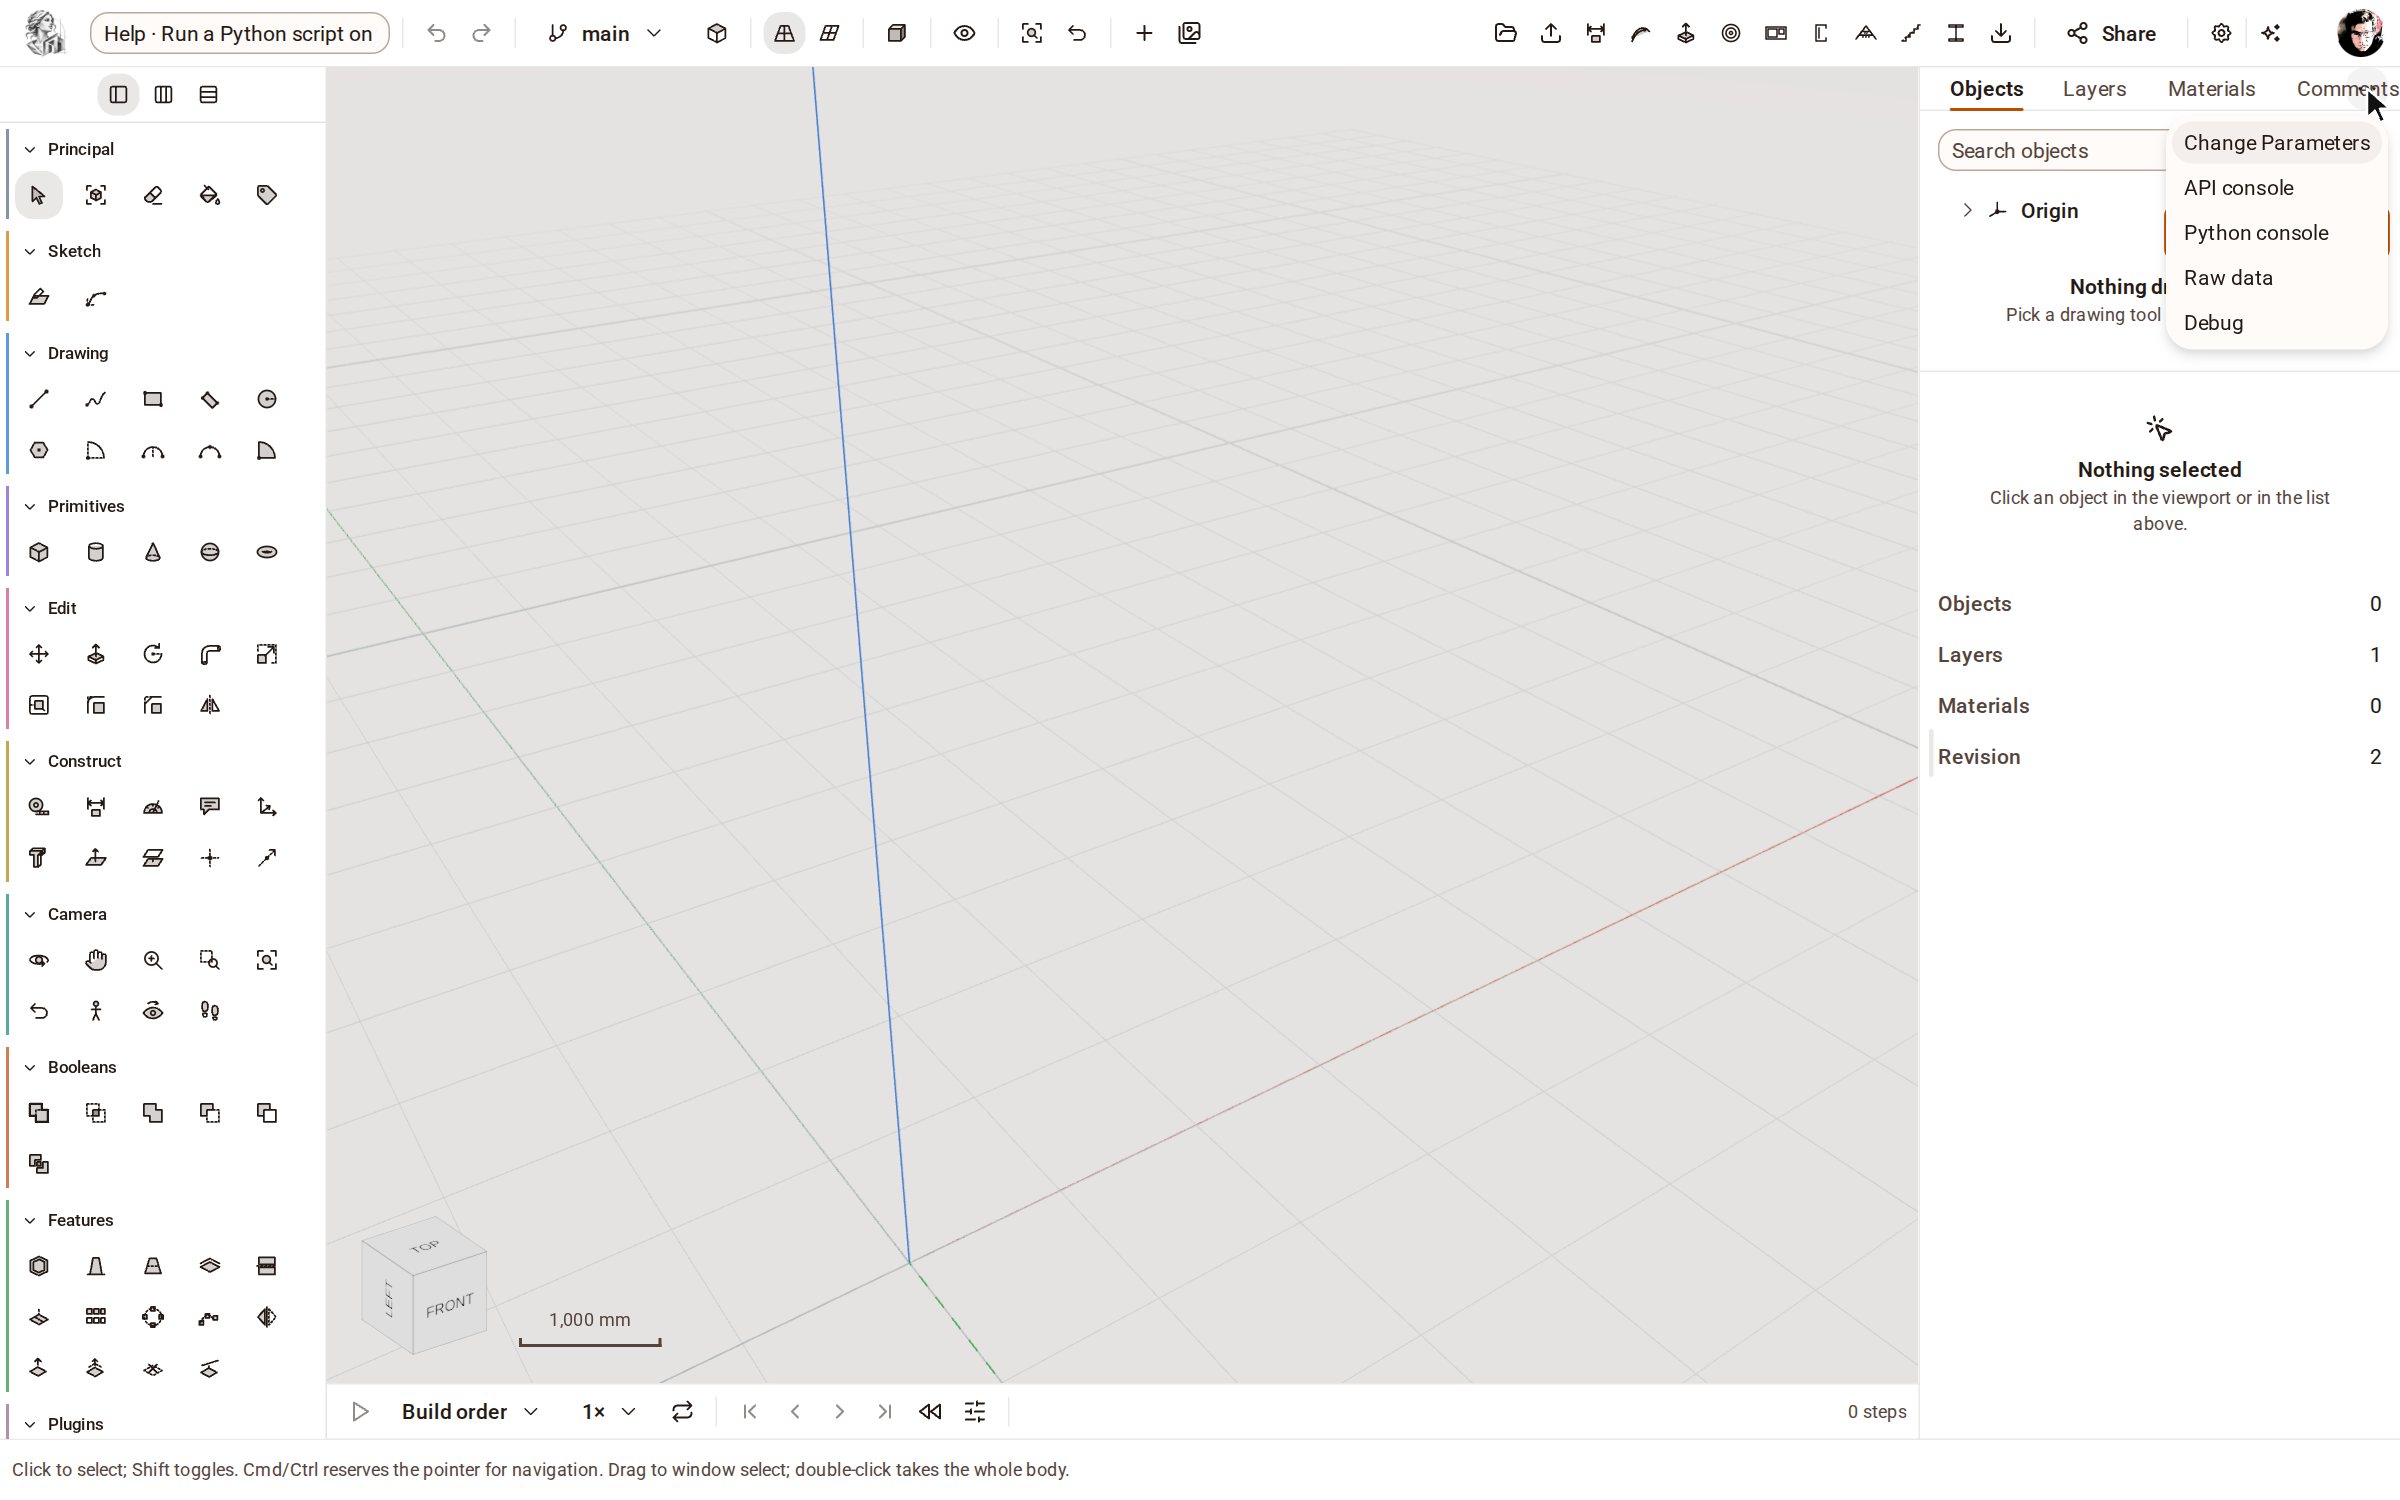Viewport: 2400px width, 1500px height.
Task: Switch to the Layers tab
Action: [x=2094, y=89]
